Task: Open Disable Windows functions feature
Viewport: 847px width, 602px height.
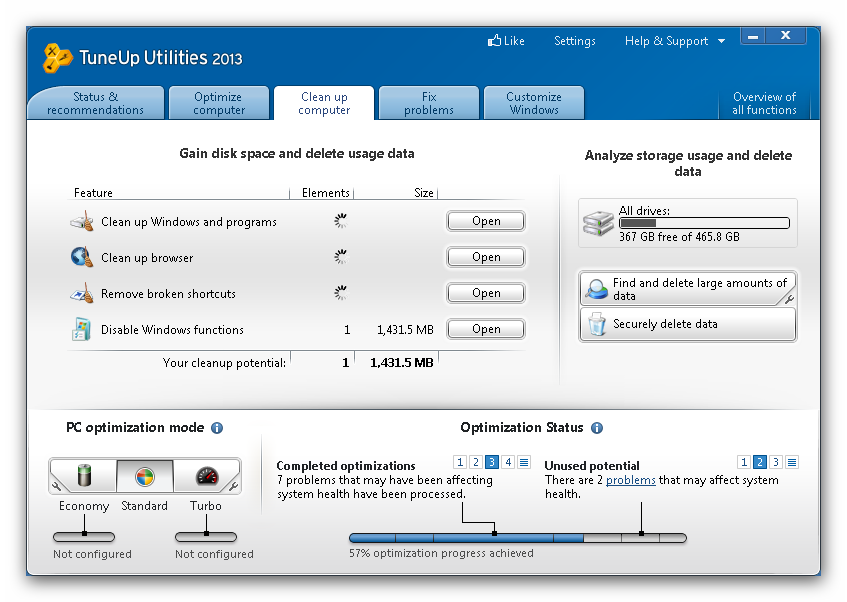Action: coord(486,329)
